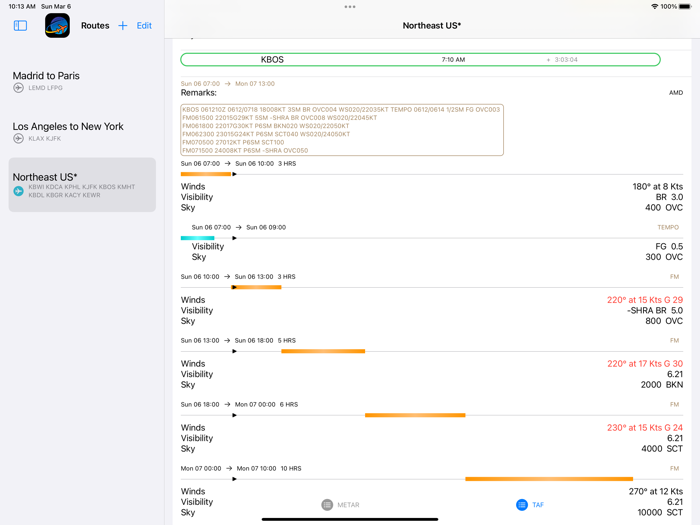
Task: Open the three-dot multitasking menu
Action: click(350, 7)
